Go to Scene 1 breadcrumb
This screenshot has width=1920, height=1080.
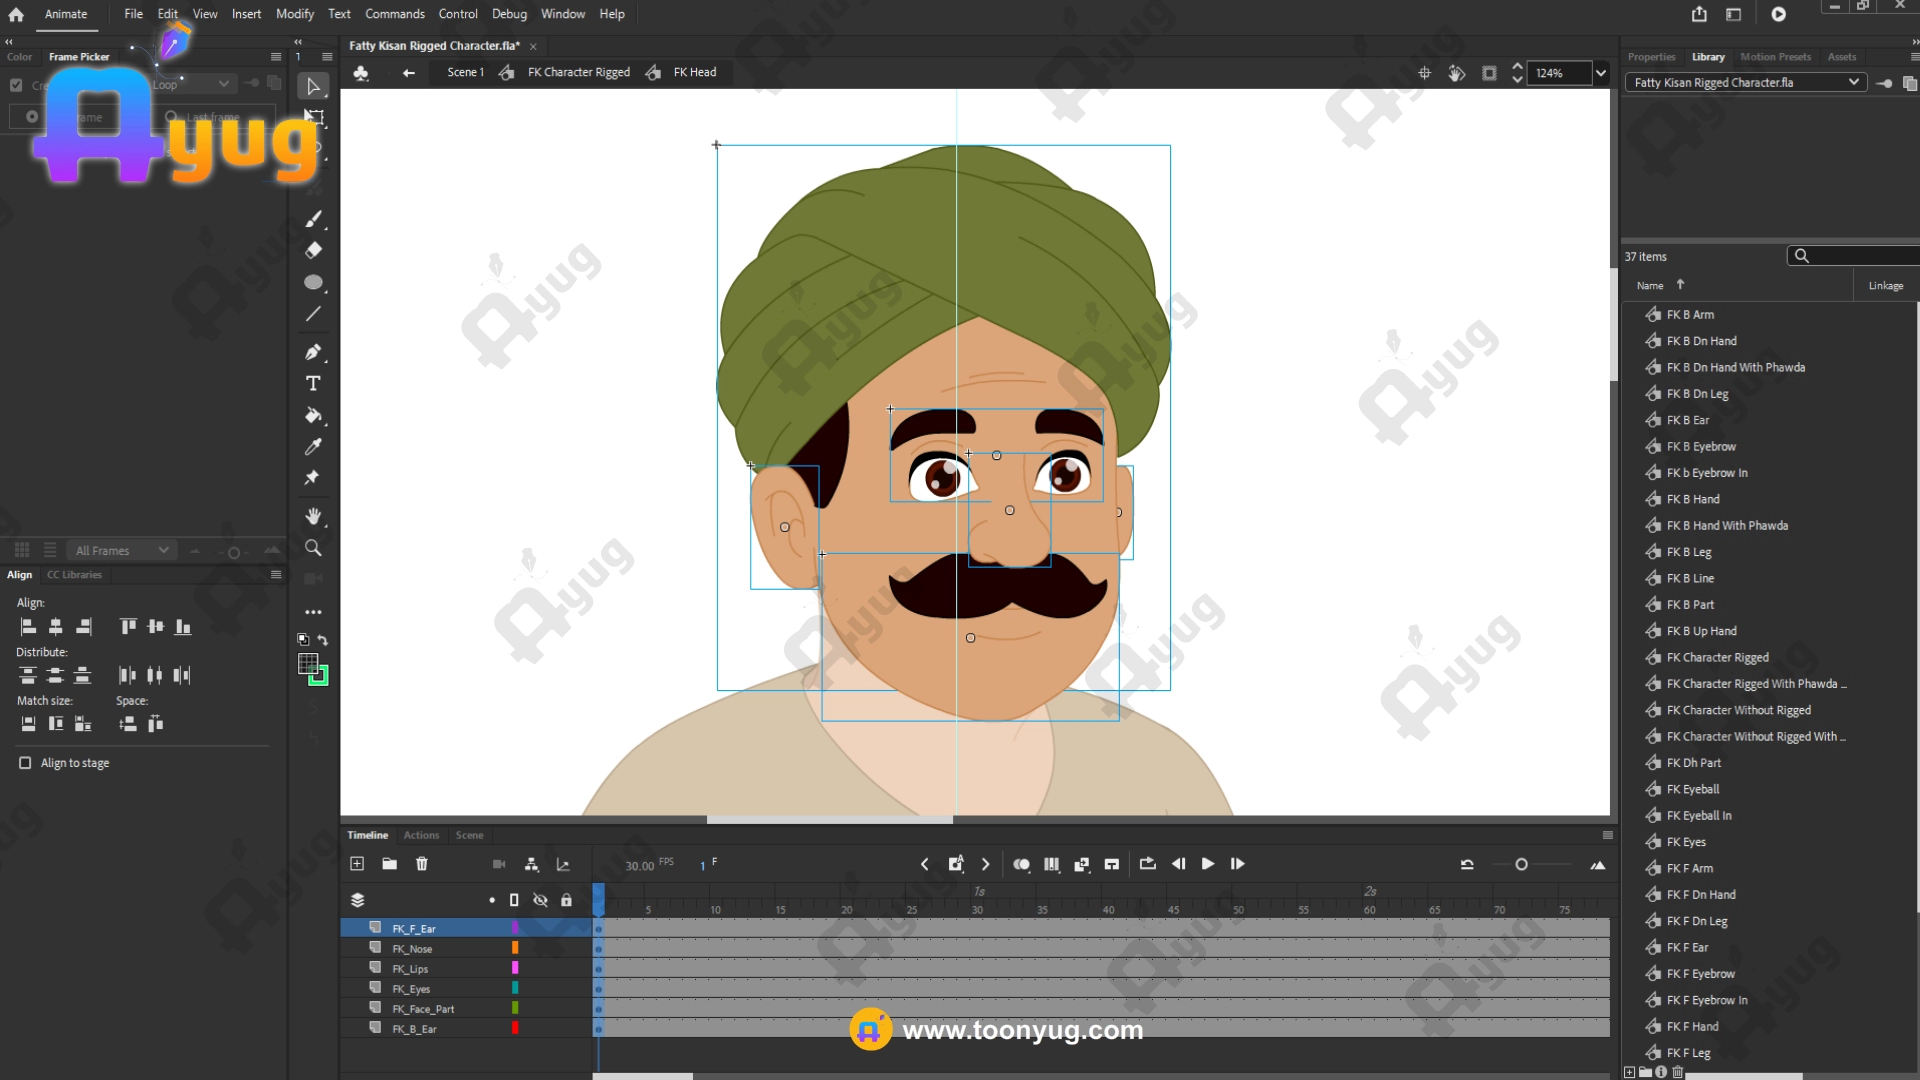(x=465, y=72)
